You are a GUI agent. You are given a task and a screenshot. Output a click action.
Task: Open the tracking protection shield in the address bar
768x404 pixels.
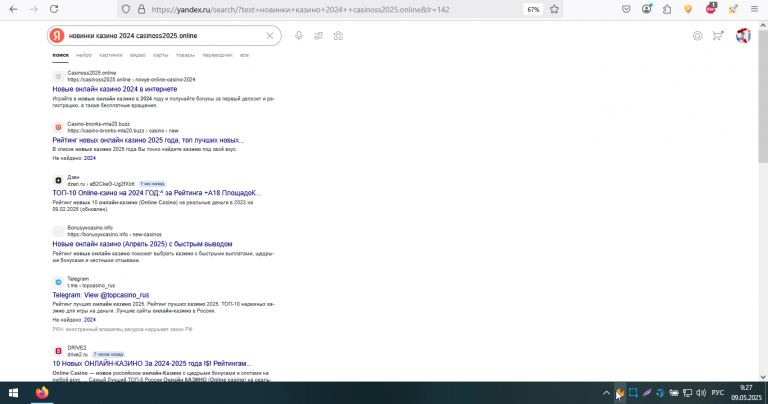tap(126, 9)
